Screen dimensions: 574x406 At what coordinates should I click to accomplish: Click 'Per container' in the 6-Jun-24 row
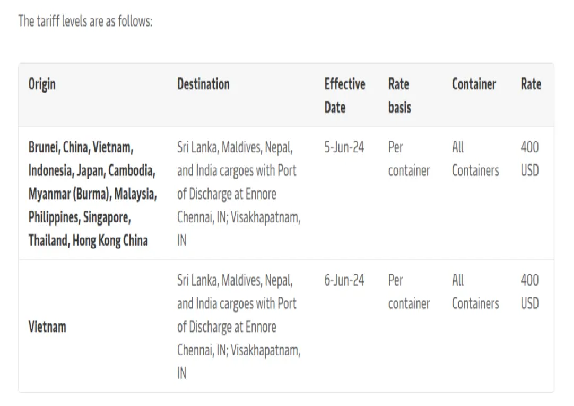coord(409,292)
